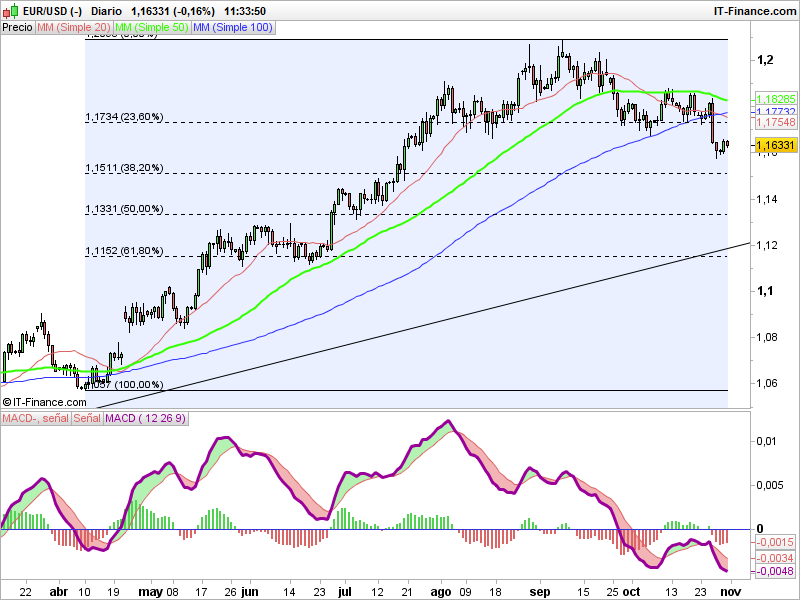This screenshot has height=600, width=800.
Task: Click the may month label on time axis
Action: [151, 592]
